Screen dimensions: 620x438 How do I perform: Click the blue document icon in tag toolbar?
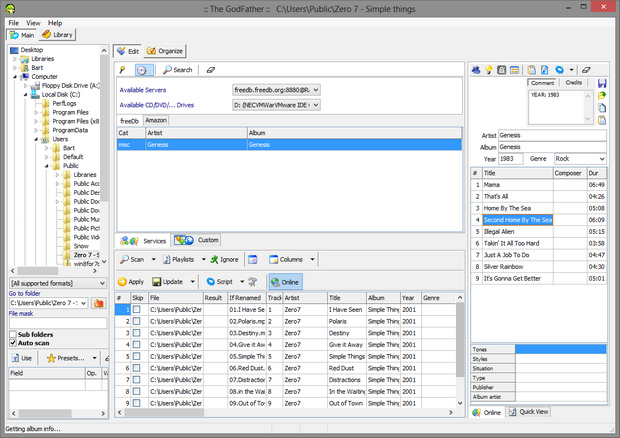pos(544,70)
